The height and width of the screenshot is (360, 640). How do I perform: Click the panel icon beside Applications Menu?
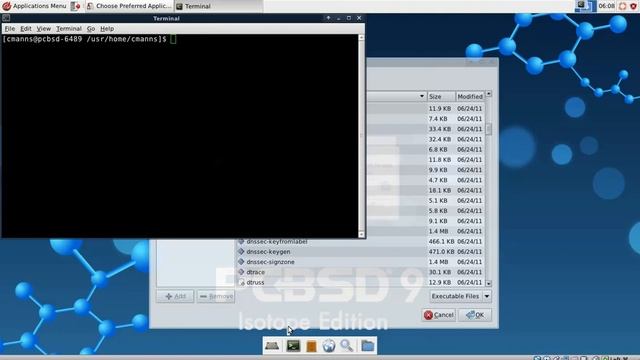pos(76,6)
